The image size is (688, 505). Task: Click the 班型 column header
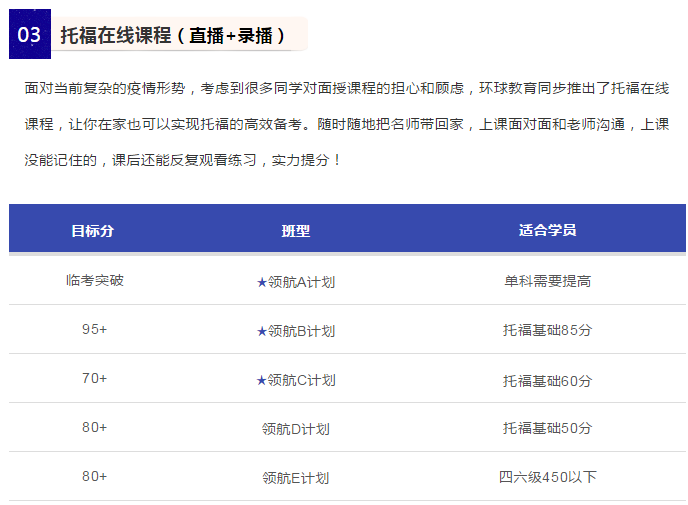[296, 230]
